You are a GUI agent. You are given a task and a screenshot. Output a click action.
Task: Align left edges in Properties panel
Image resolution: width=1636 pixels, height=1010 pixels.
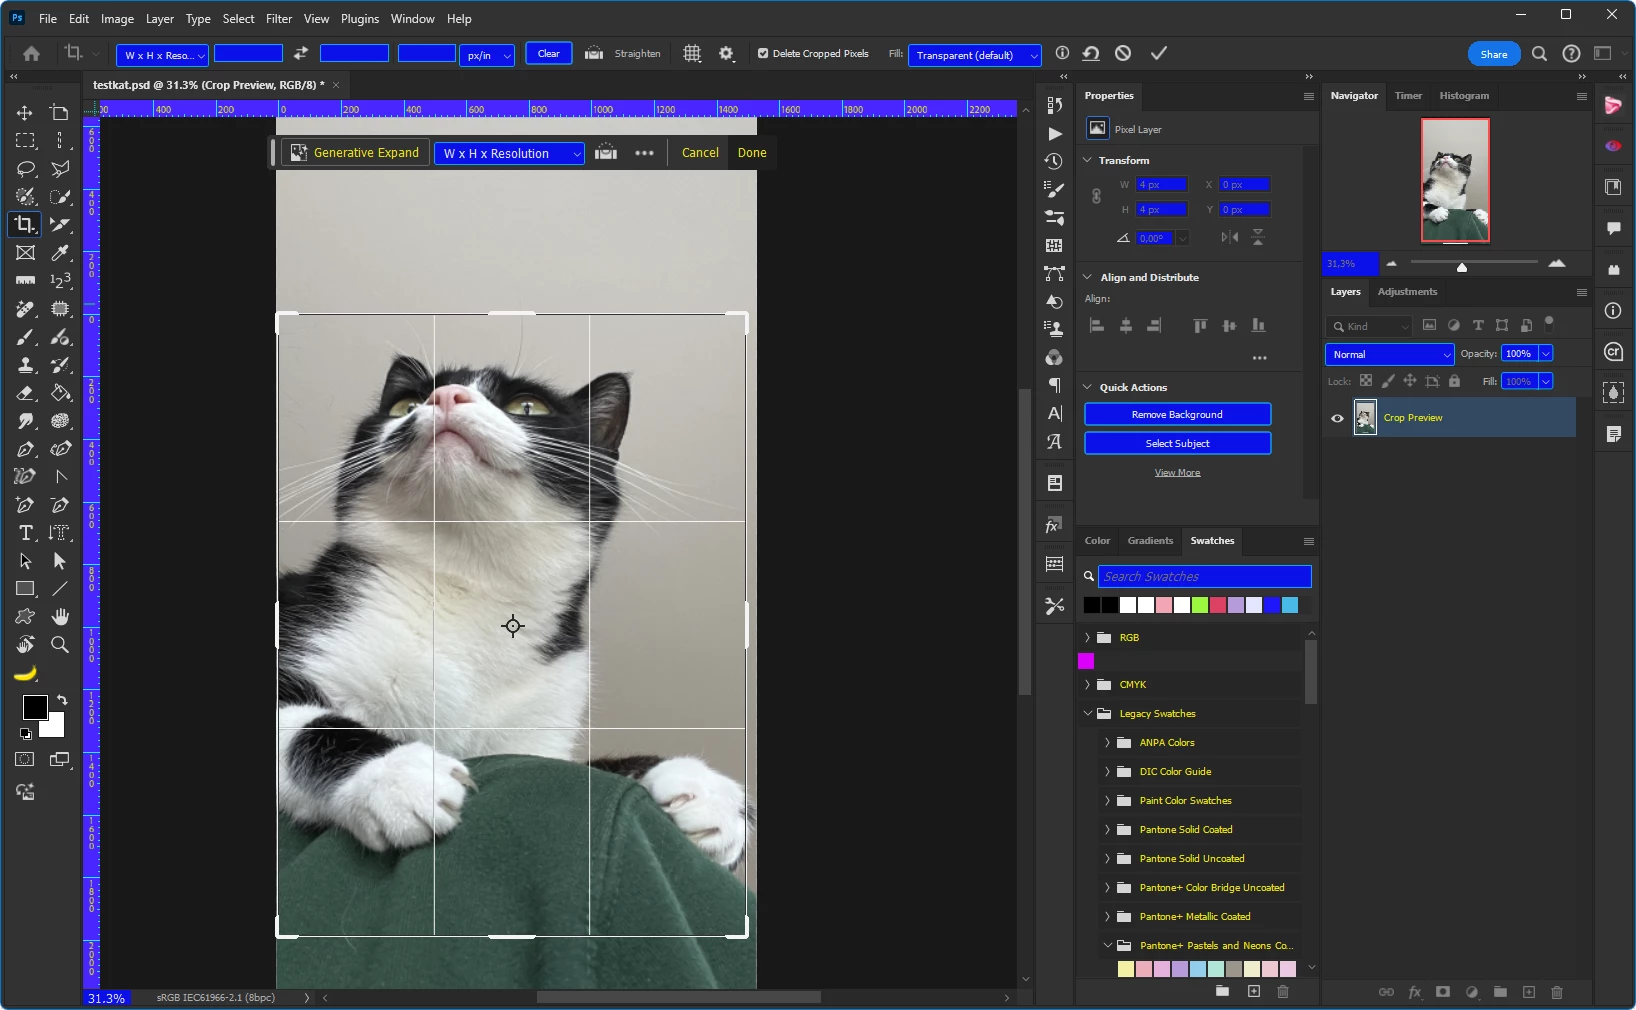click(1097, 326)
